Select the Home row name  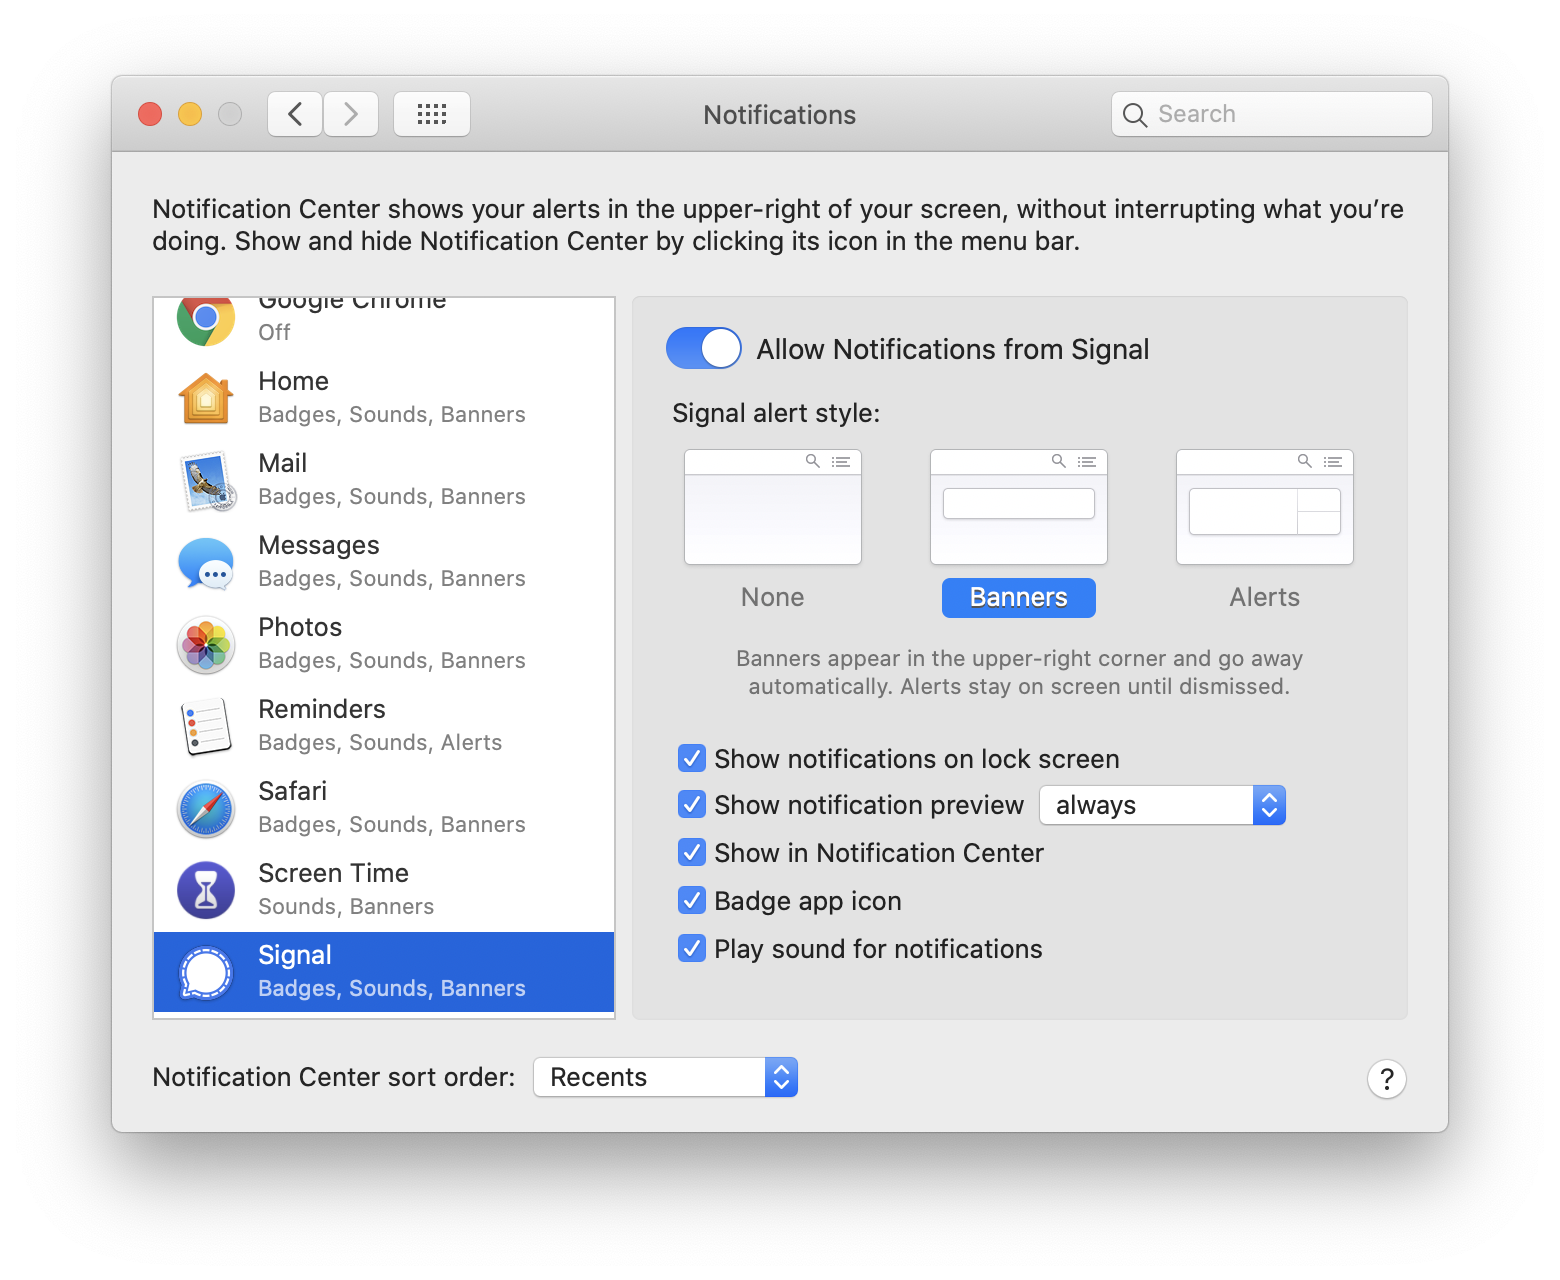293,381
